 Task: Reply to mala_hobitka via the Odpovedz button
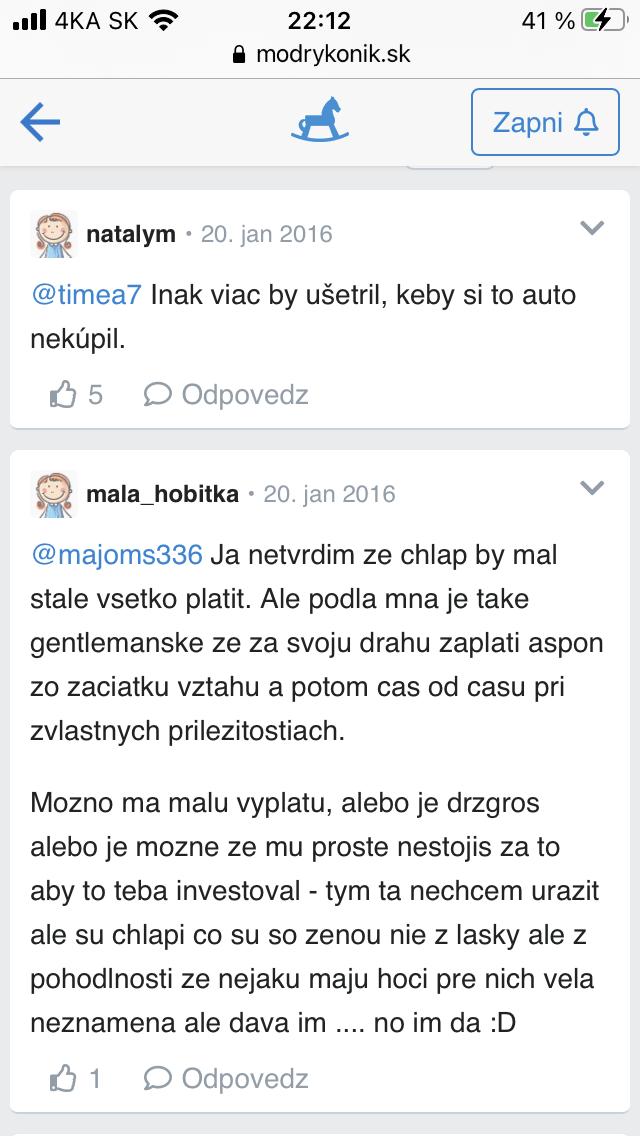[x=226, y=1079]
